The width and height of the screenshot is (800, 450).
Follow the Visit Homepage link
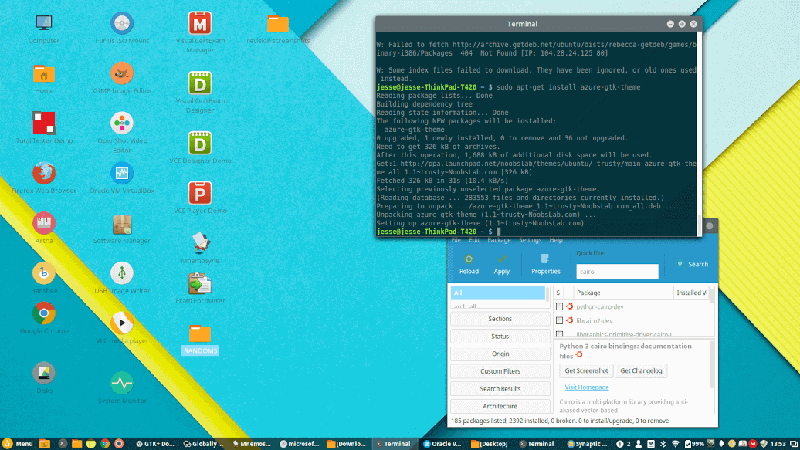[587, 387]
